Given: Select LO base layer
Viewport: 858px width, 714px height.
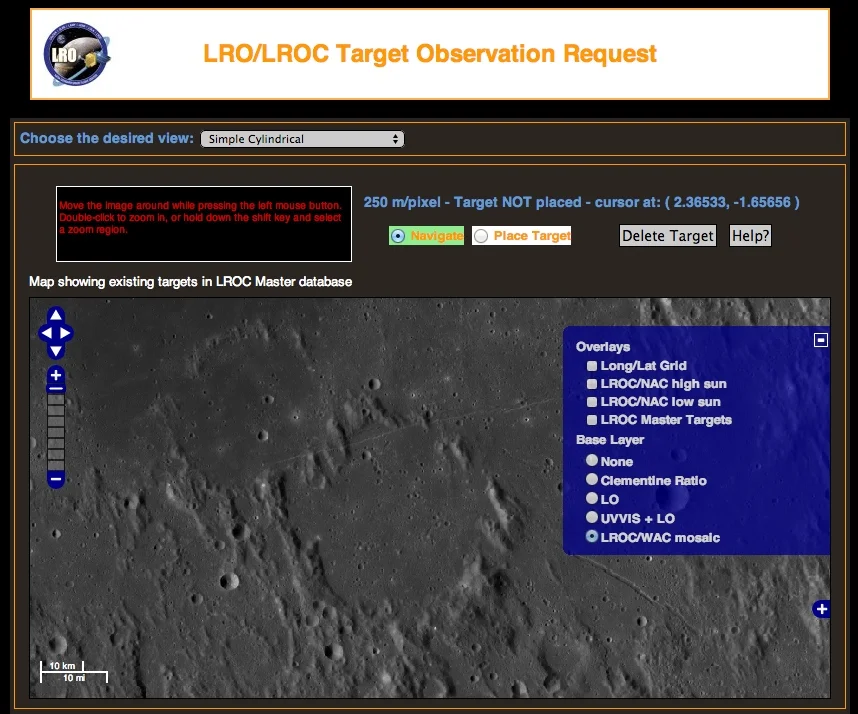Looking at the screenshot, I should pos(592,498).
